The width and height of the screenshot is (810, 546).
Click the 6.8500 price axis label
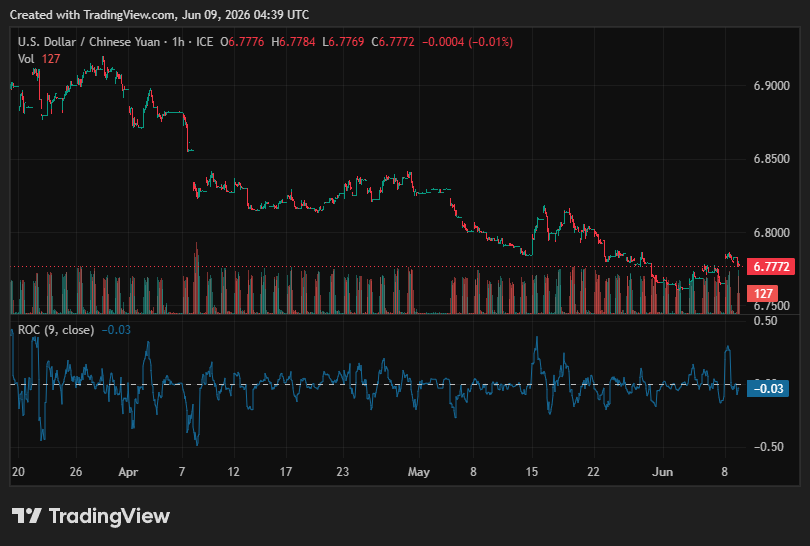[771, 159]
